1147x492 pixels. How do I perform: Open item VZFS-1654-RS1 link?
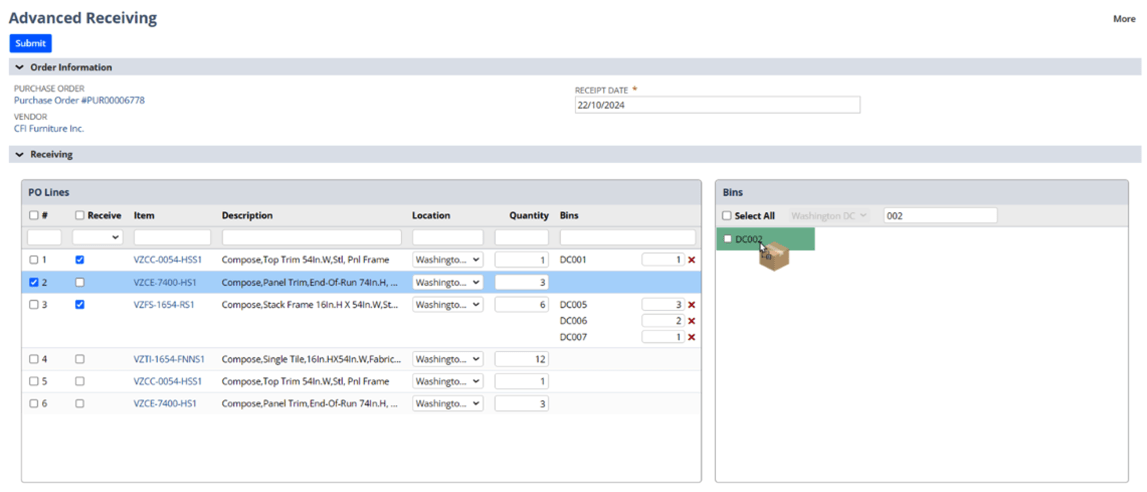point(164,305)
